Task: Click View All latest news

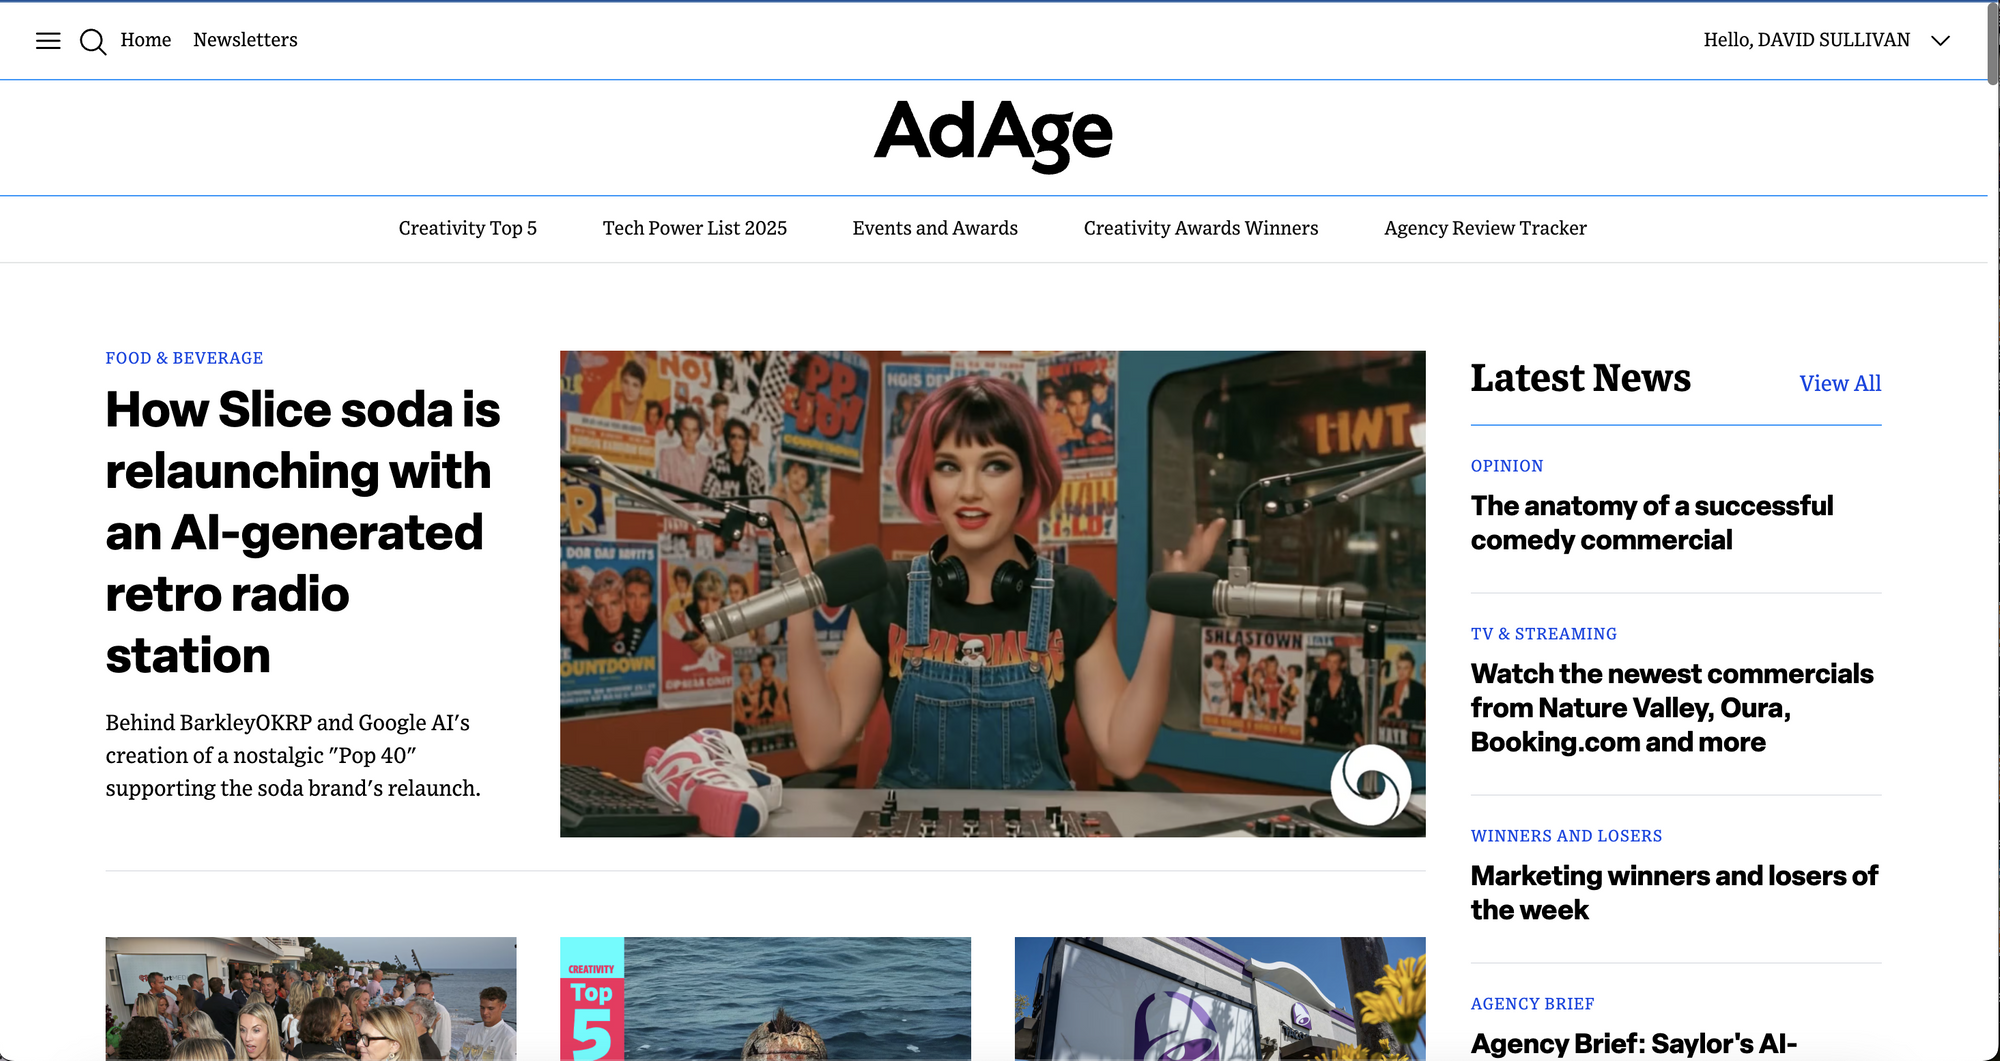Action: (1840, 383)
